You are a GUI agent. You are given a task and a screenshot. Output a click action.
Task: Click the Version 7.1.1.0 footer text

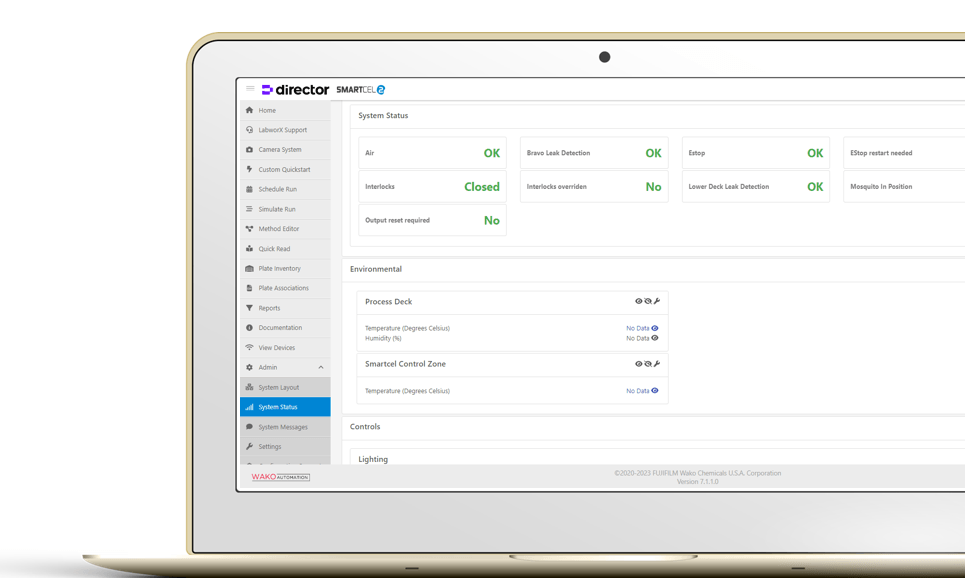click(x=697, y=481)
